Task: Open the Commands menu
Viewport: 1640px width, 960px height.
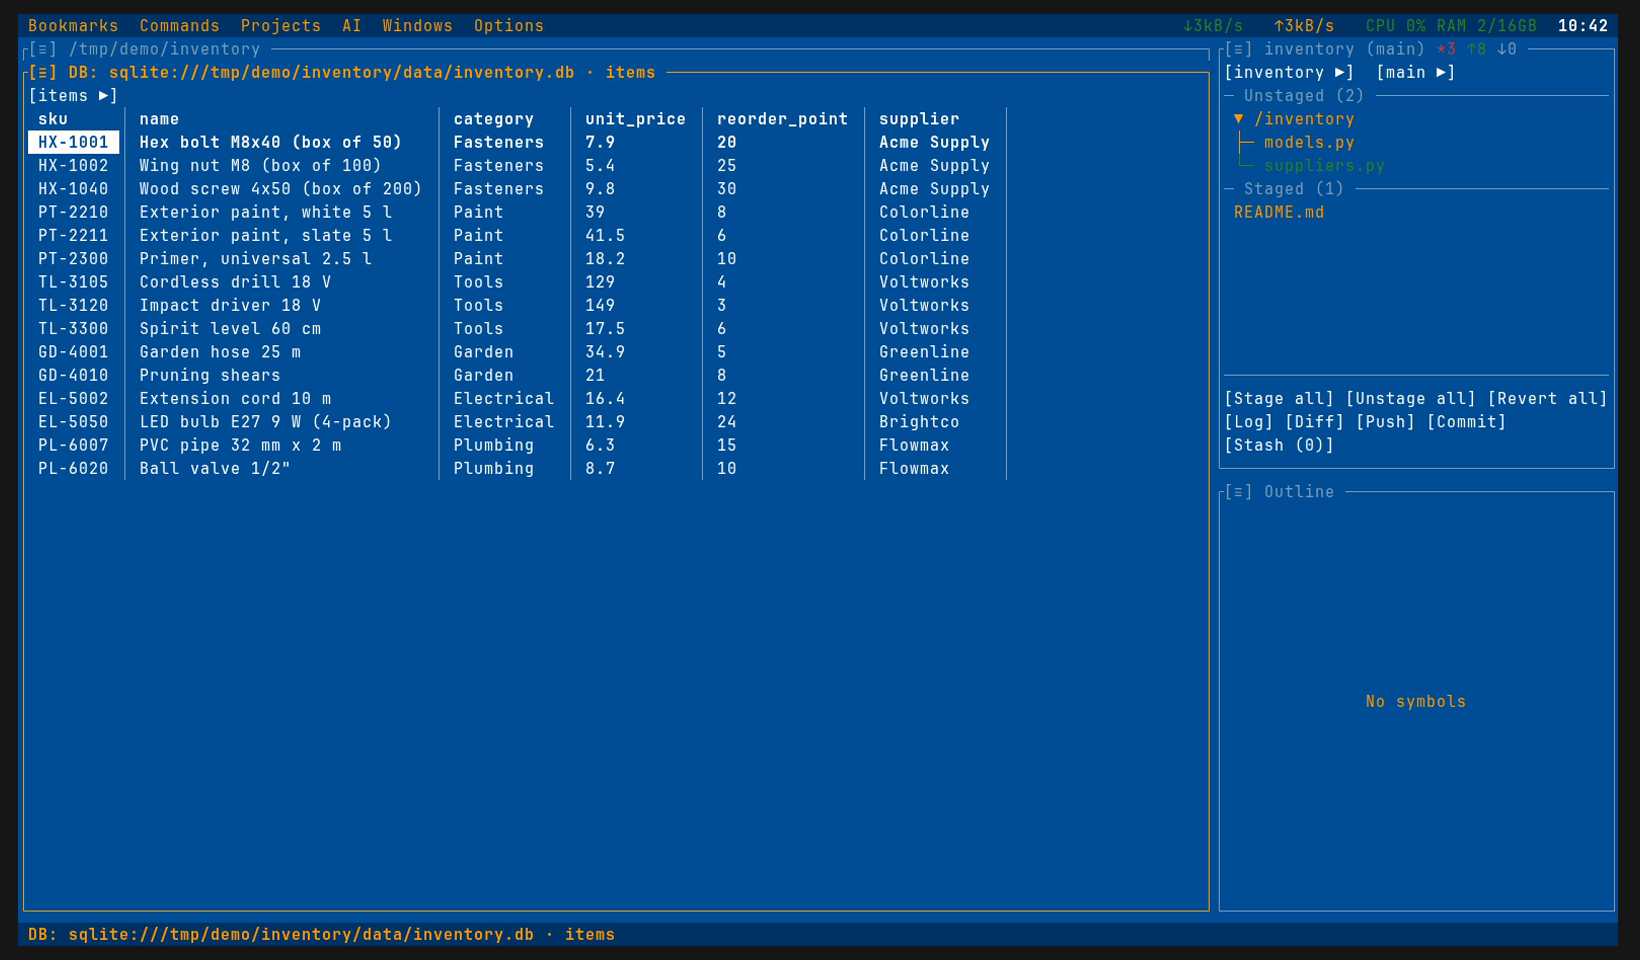Action: 179,26
